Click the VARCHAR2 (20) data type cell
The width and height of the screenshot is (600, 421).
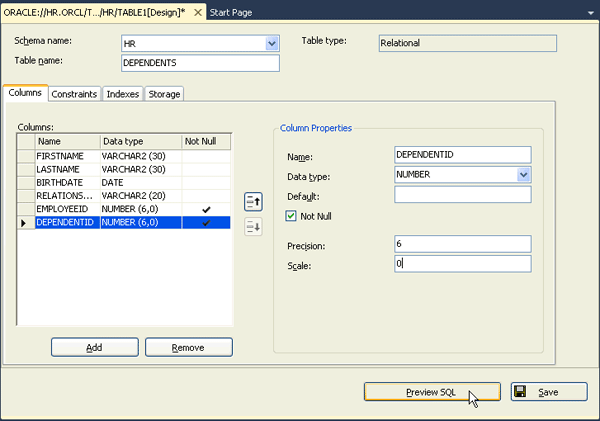(x=141, y=196)
